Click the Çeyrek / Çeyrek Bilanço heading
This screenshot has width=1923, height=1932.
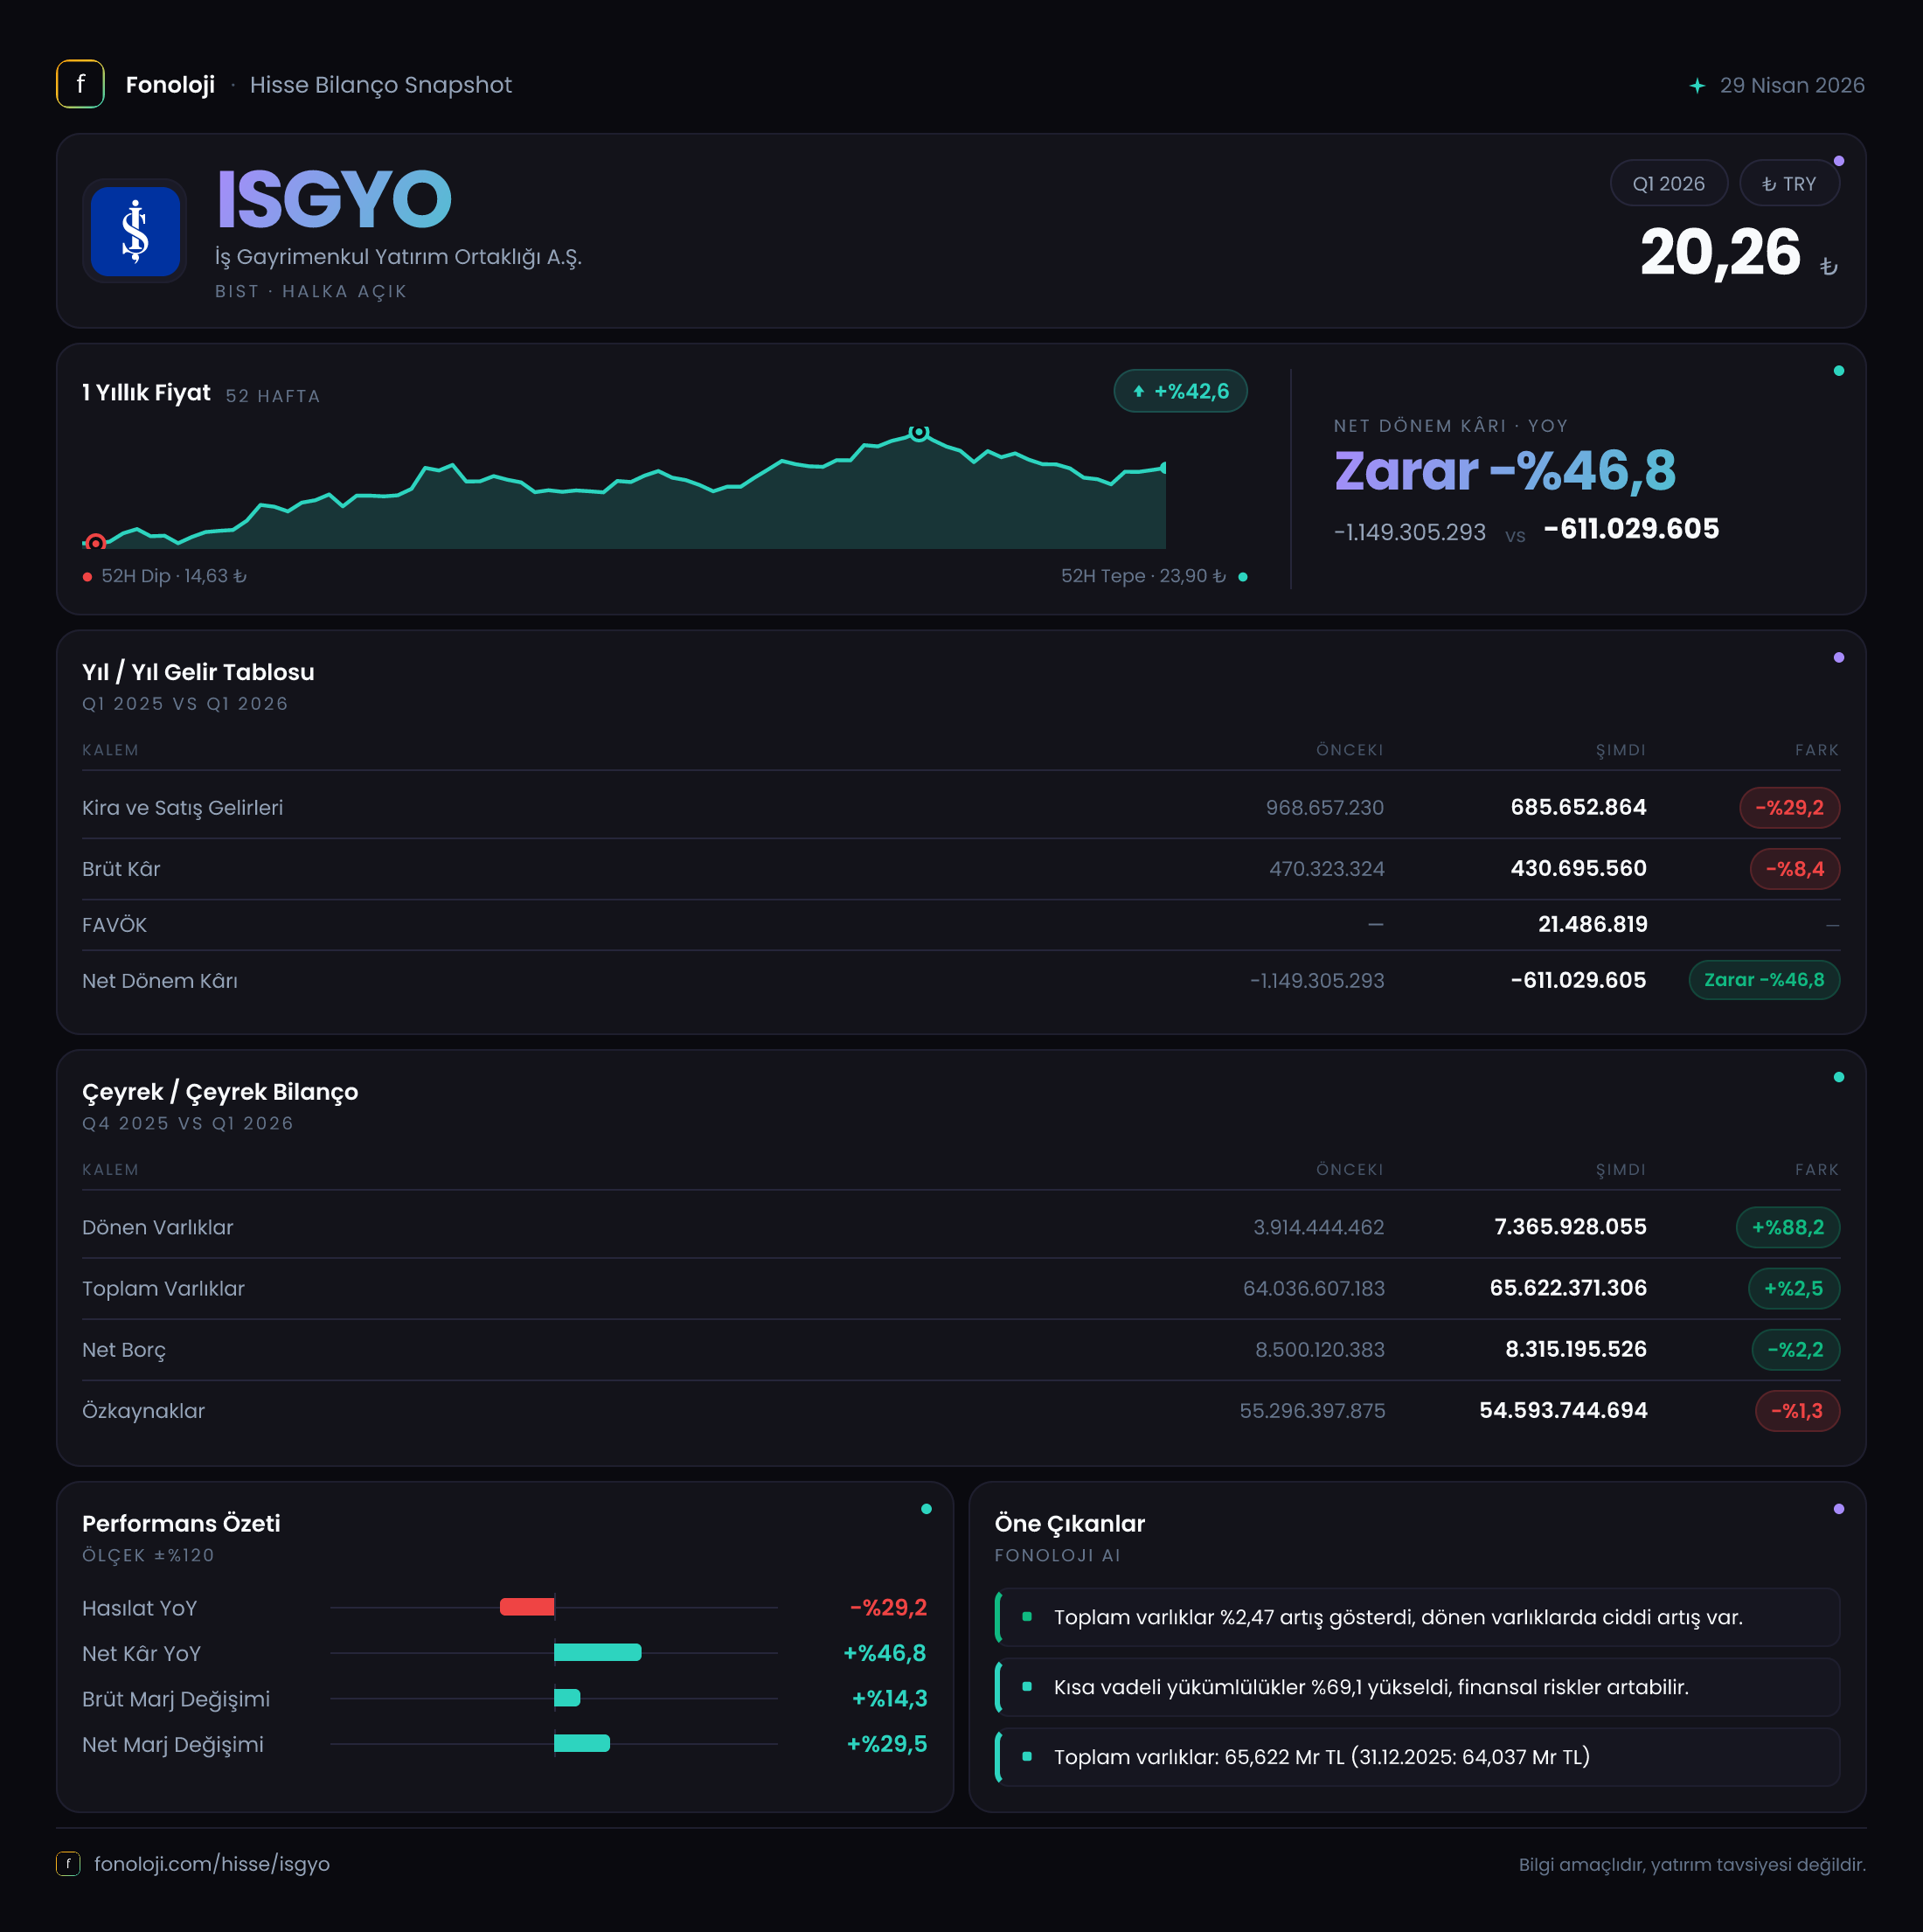220,1092
